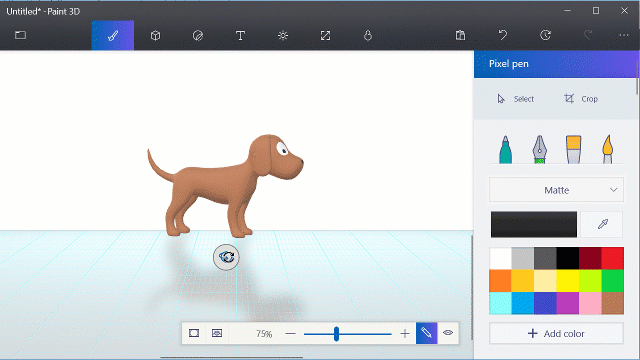This screenshot has height=360, width=640.
Task: Pick the indigo color swatch
Action: 545,303
